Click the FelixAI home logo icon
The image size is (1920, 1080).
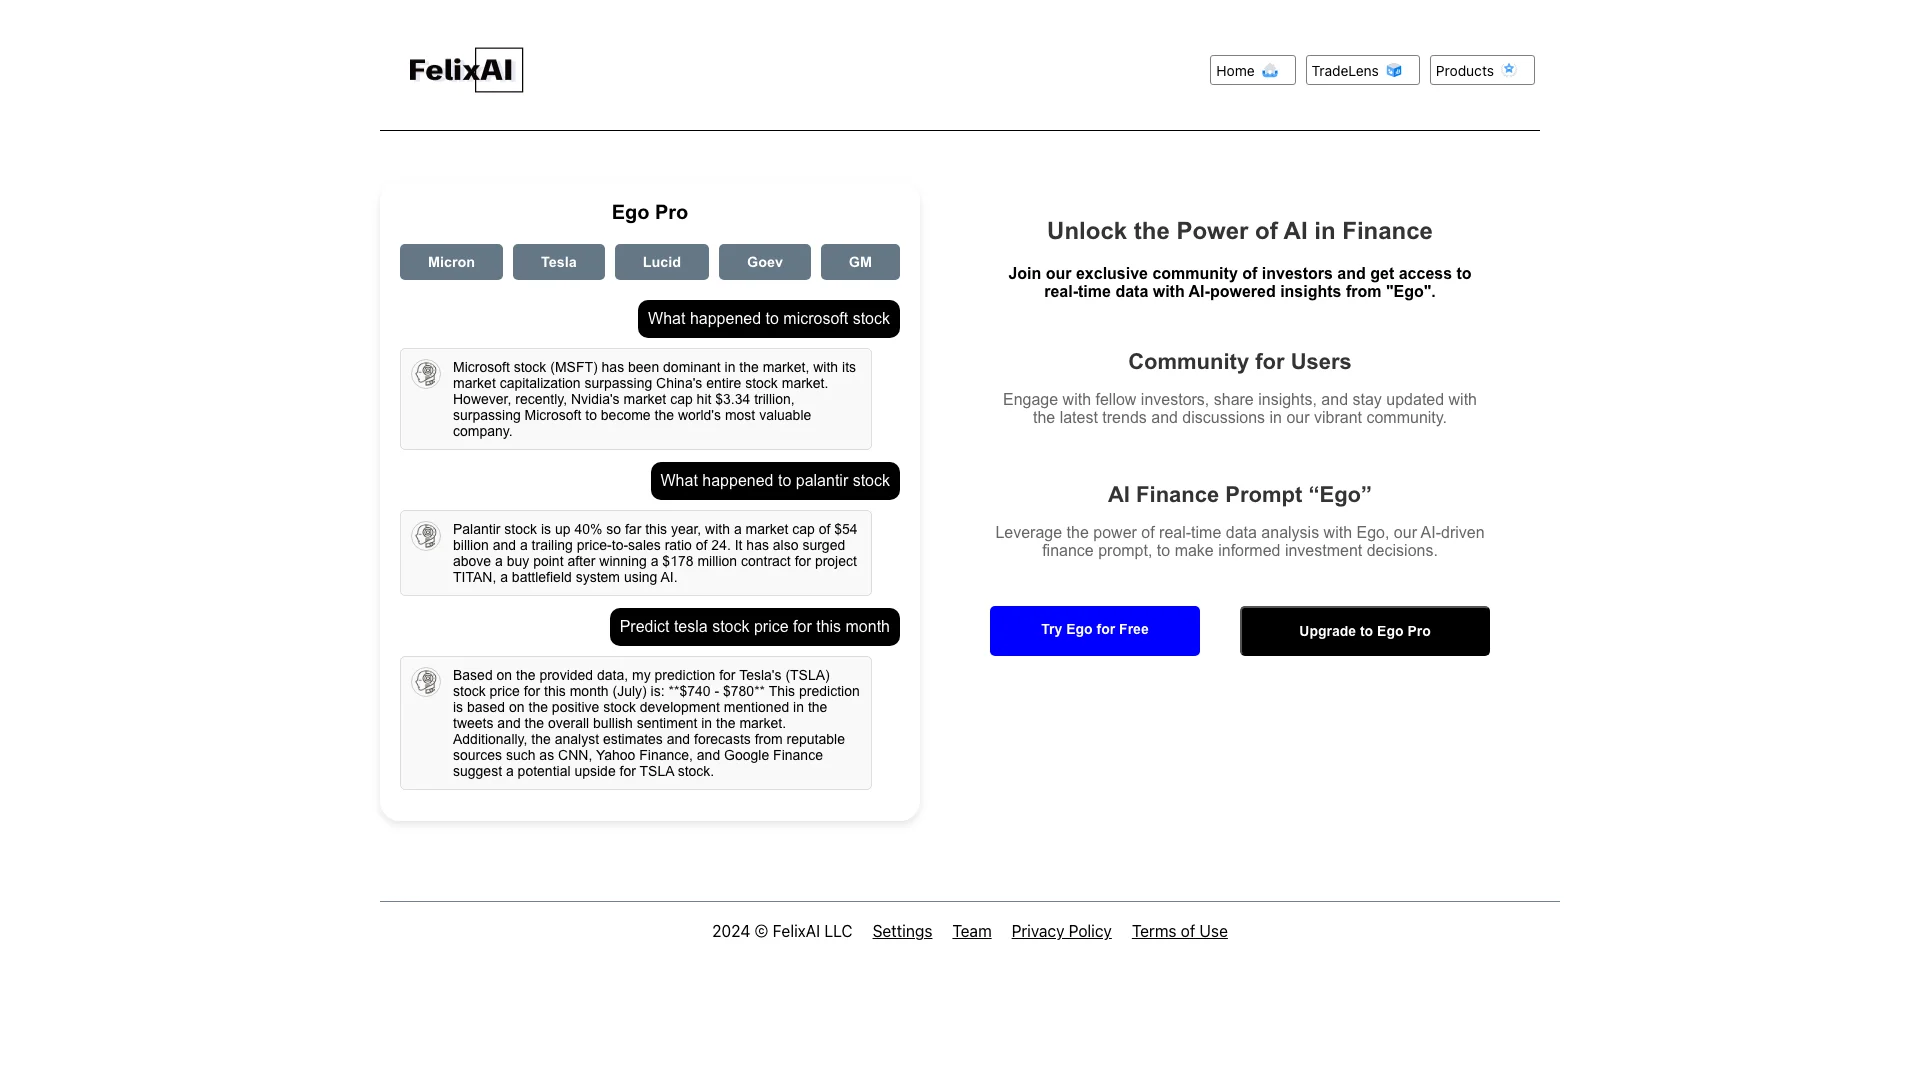tap(464, 70)
